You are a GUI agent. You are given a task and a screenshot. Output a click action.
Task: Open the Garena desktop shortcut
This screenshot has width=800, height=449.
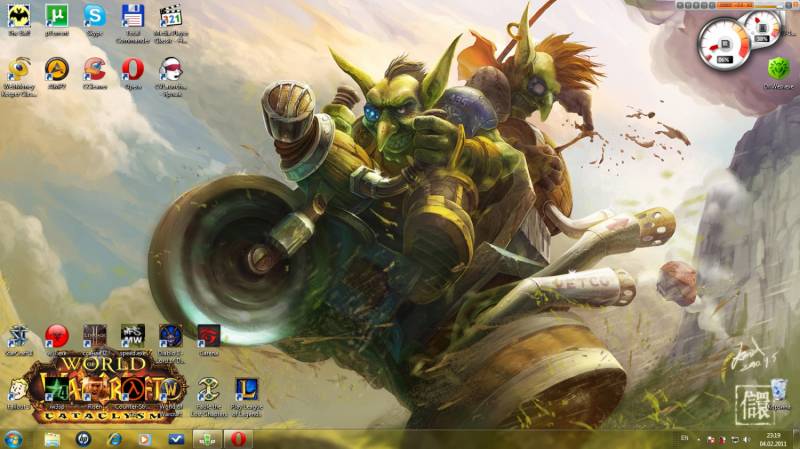point(209,339)
